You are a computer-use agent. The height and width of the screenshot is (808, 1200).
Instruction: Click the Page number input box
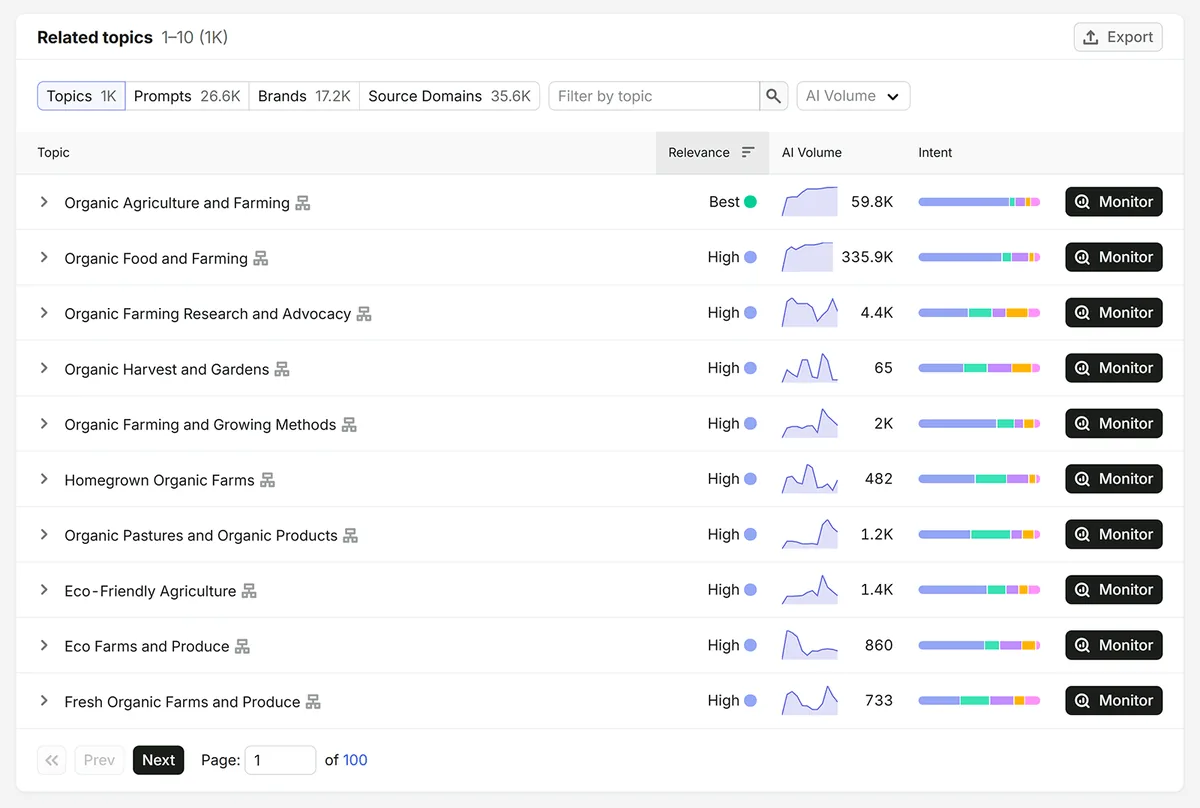pyautogui.click(x=280, y=760)
